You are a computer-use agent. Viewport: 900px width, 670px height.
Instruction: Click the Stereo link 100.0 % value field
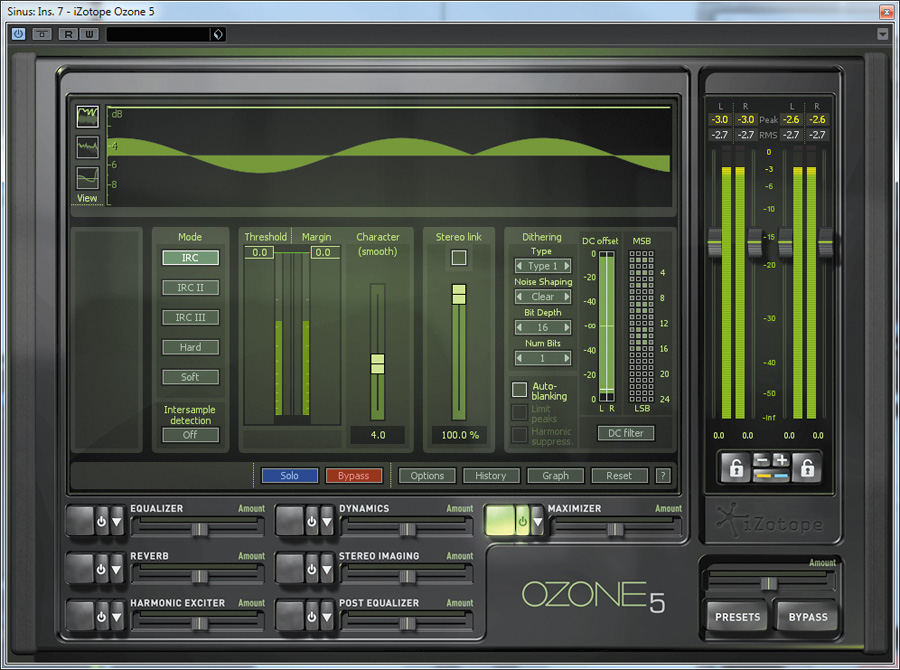pos(460,435)
